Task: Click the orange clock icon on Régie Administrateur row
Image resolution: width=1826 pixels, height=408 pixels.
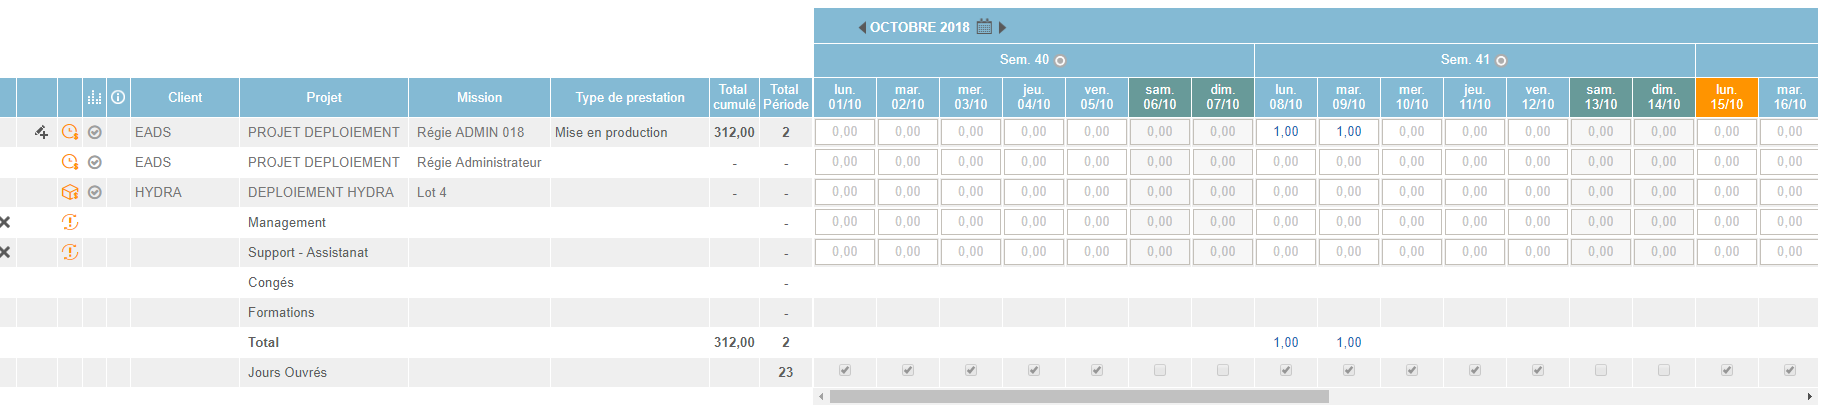Action: pos(70,162)
